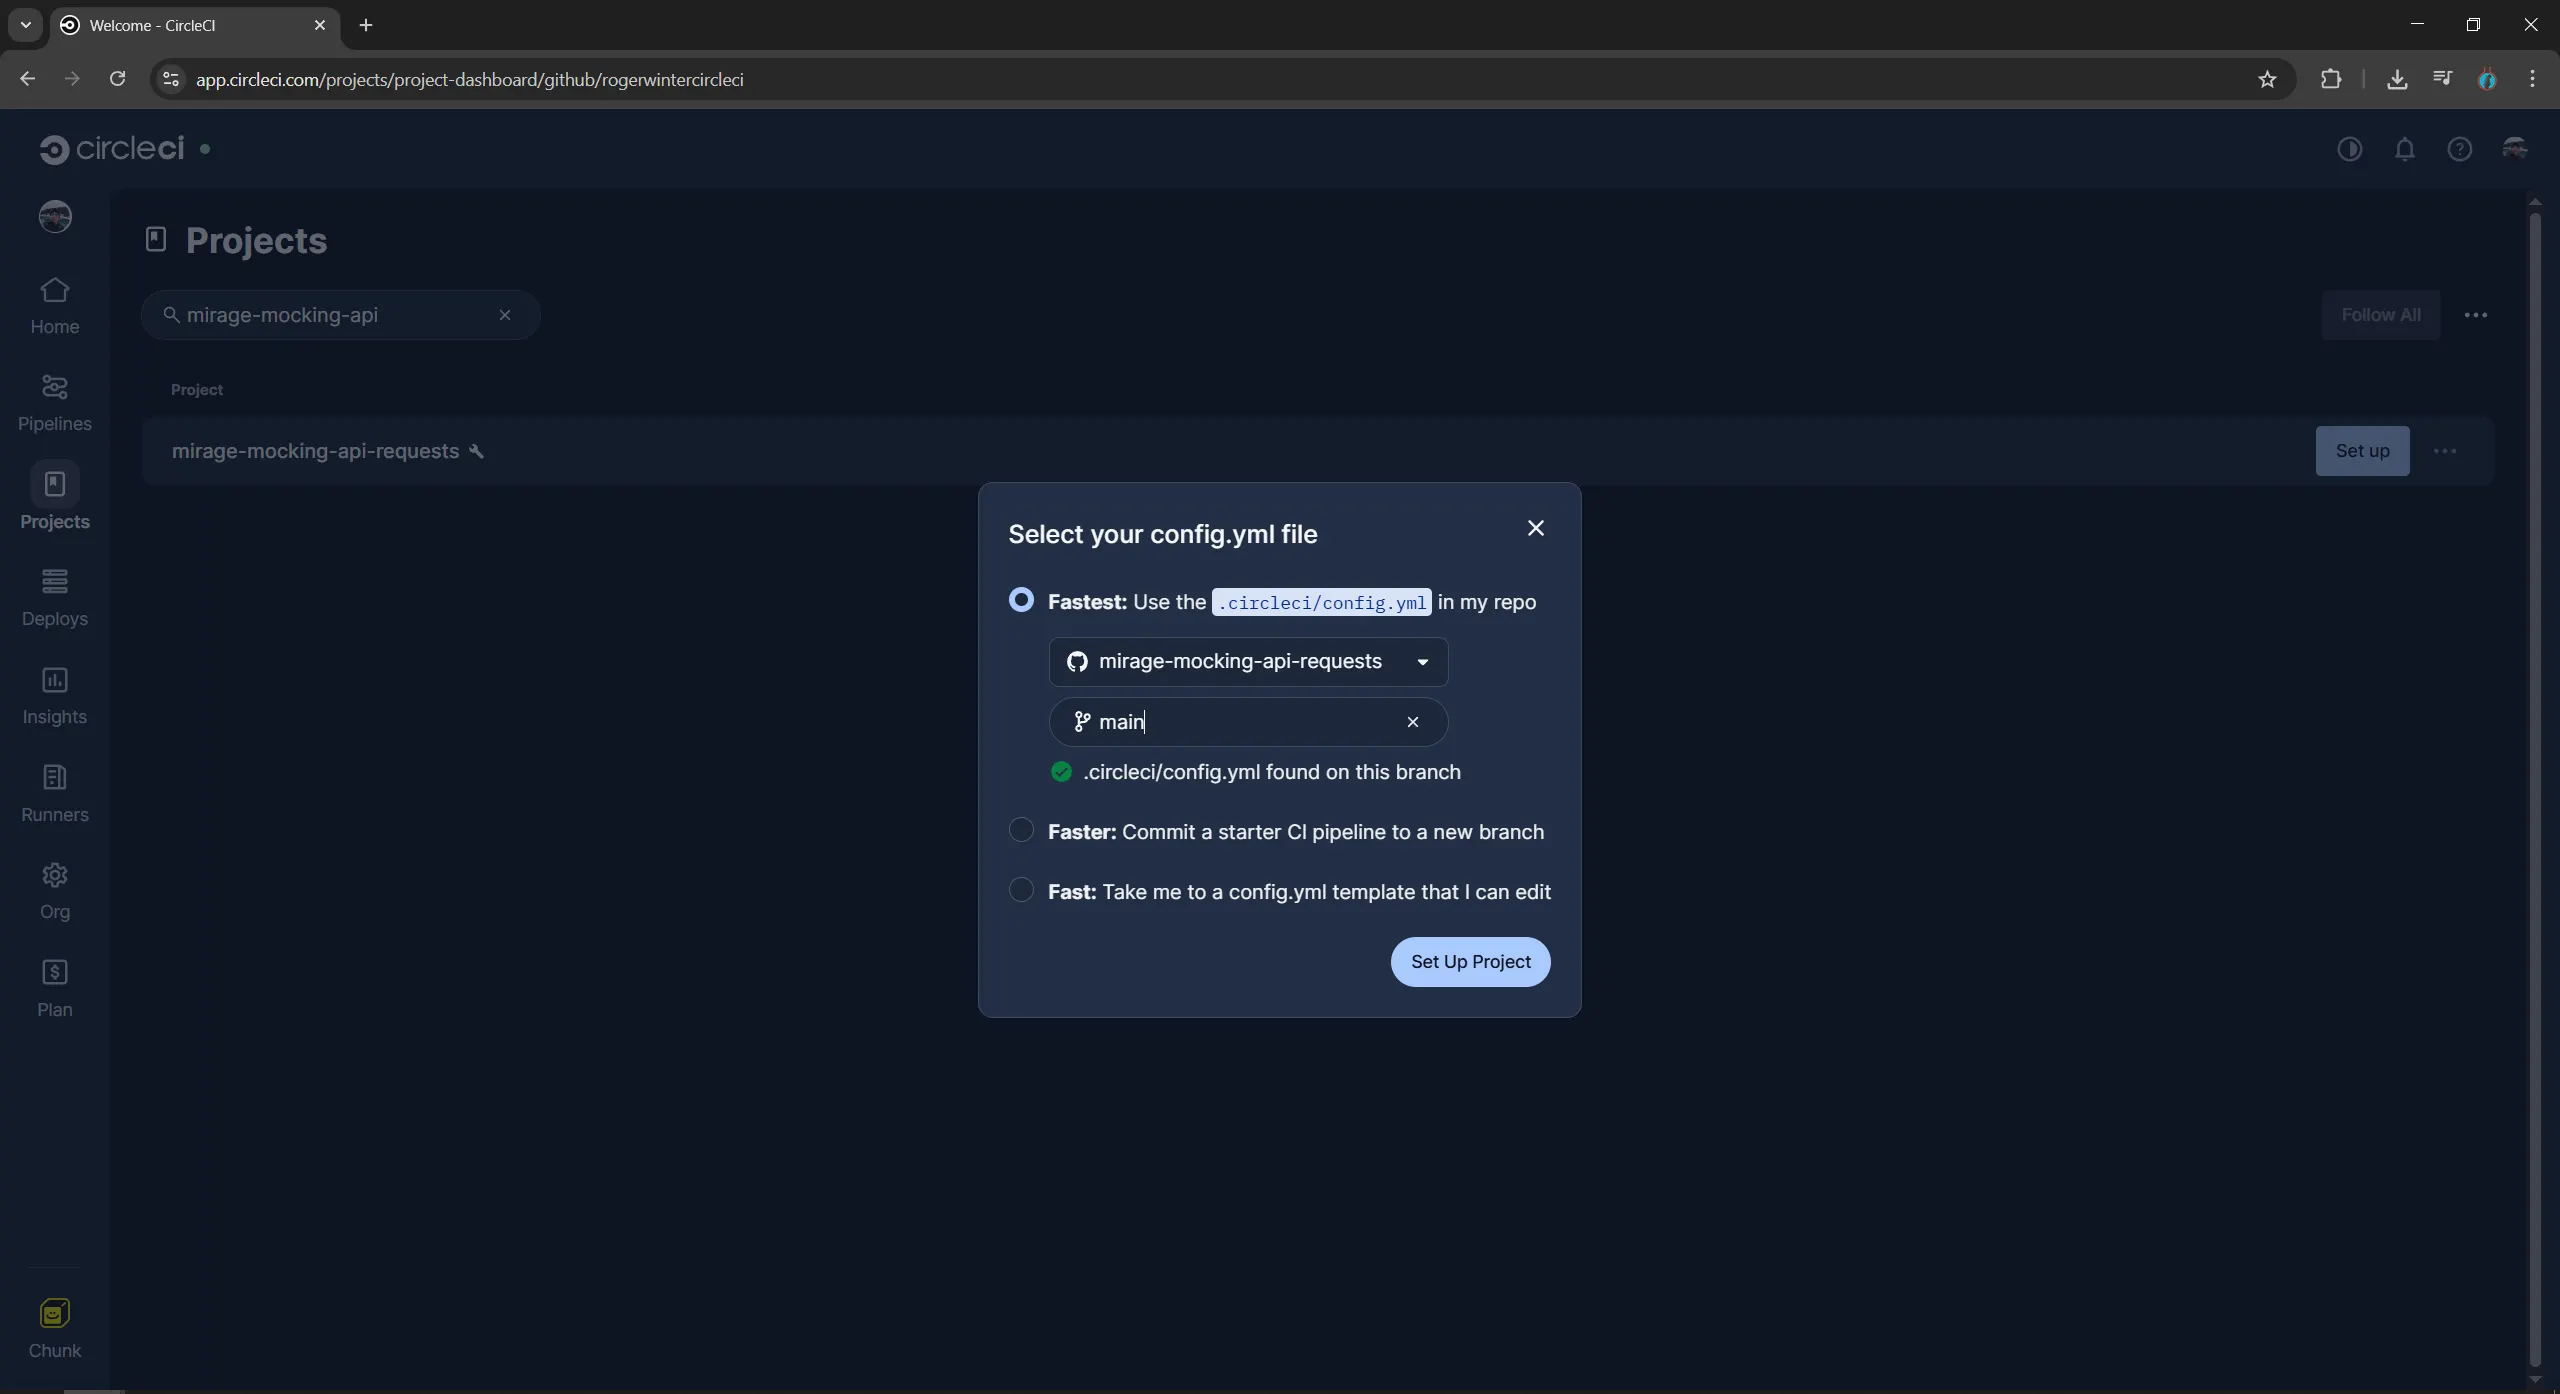The image size is (2560, 1394).
Task: Select Projects in sidebar
Action: [x=54, y=498]
